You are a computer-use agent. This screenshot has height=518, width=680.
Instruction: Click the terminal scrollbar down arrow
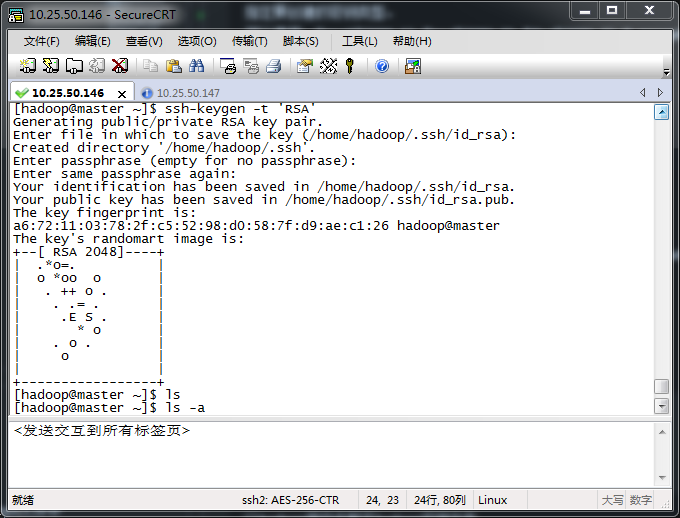pyautogui.click(x=661, y=406)
